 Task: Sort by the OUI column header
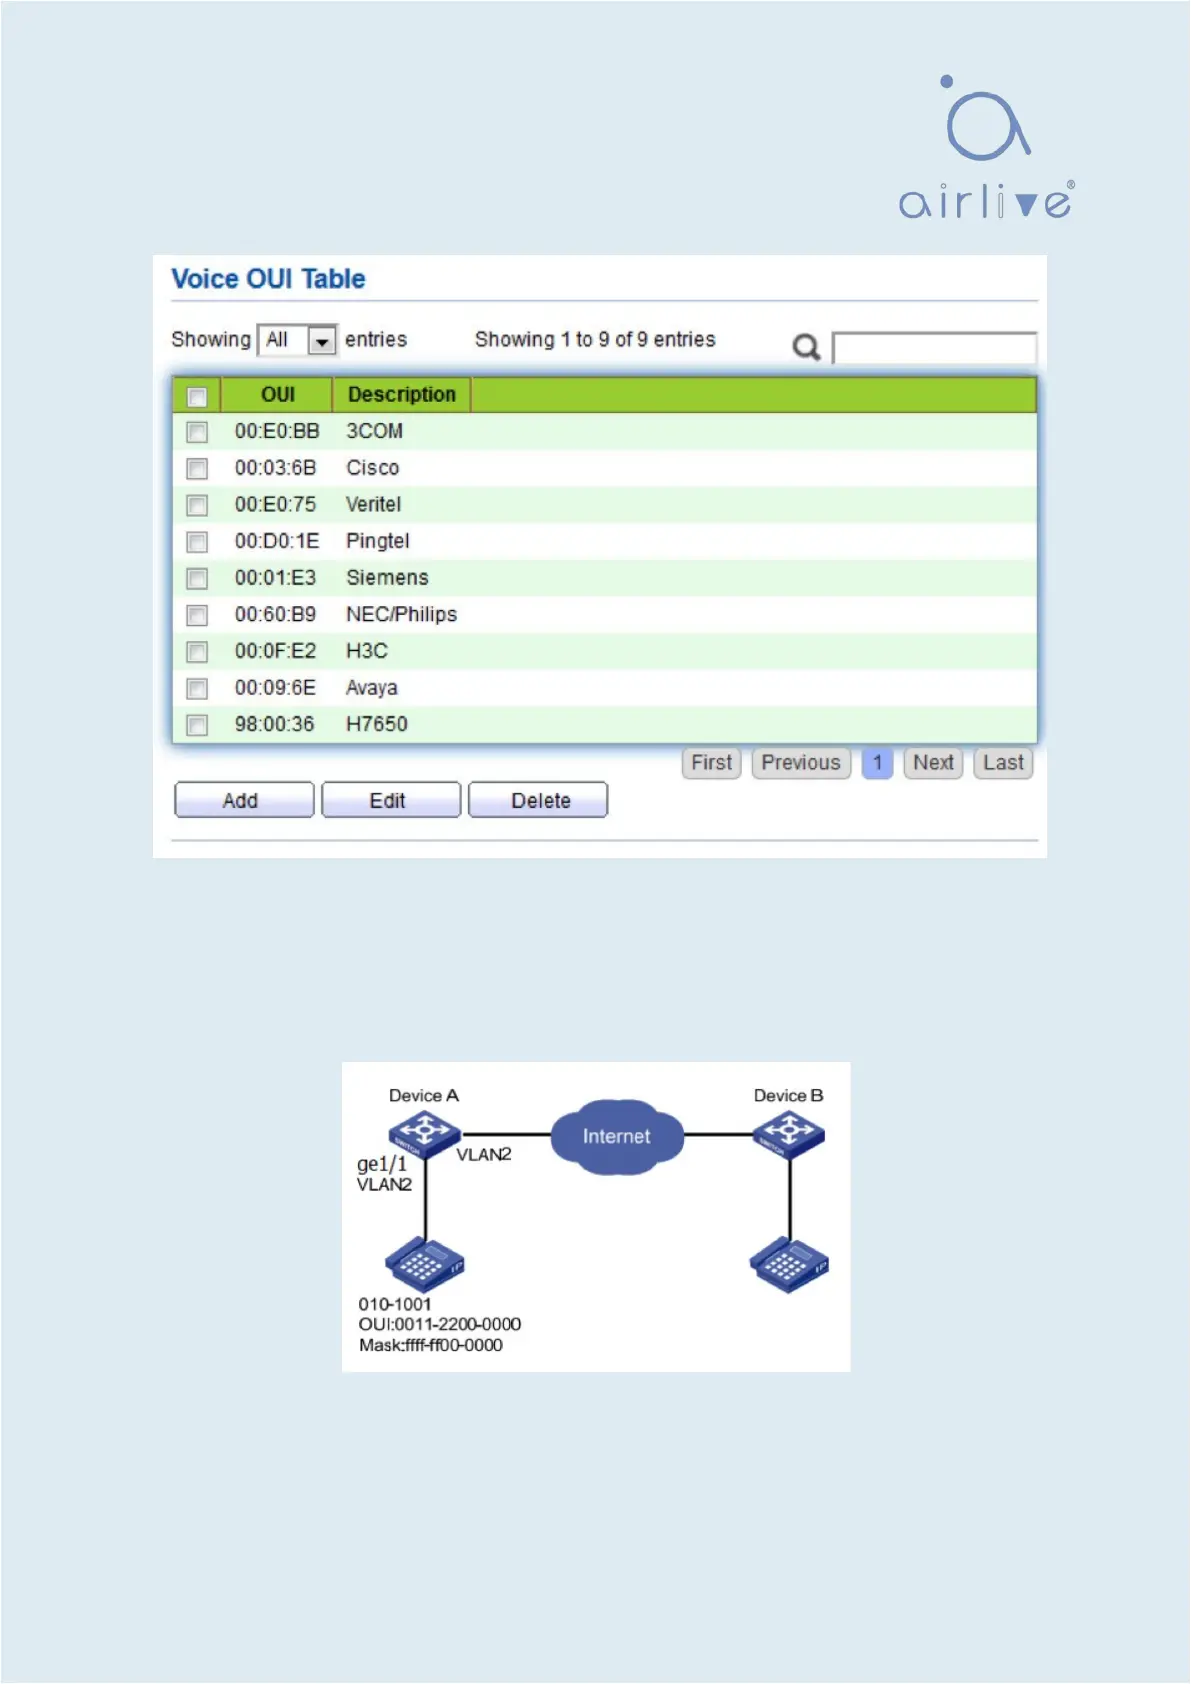pos(277,395)
